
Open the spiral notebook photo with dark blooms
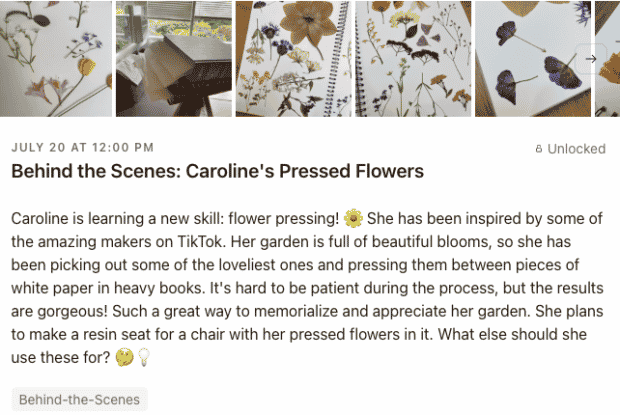[x=413, y=59]
